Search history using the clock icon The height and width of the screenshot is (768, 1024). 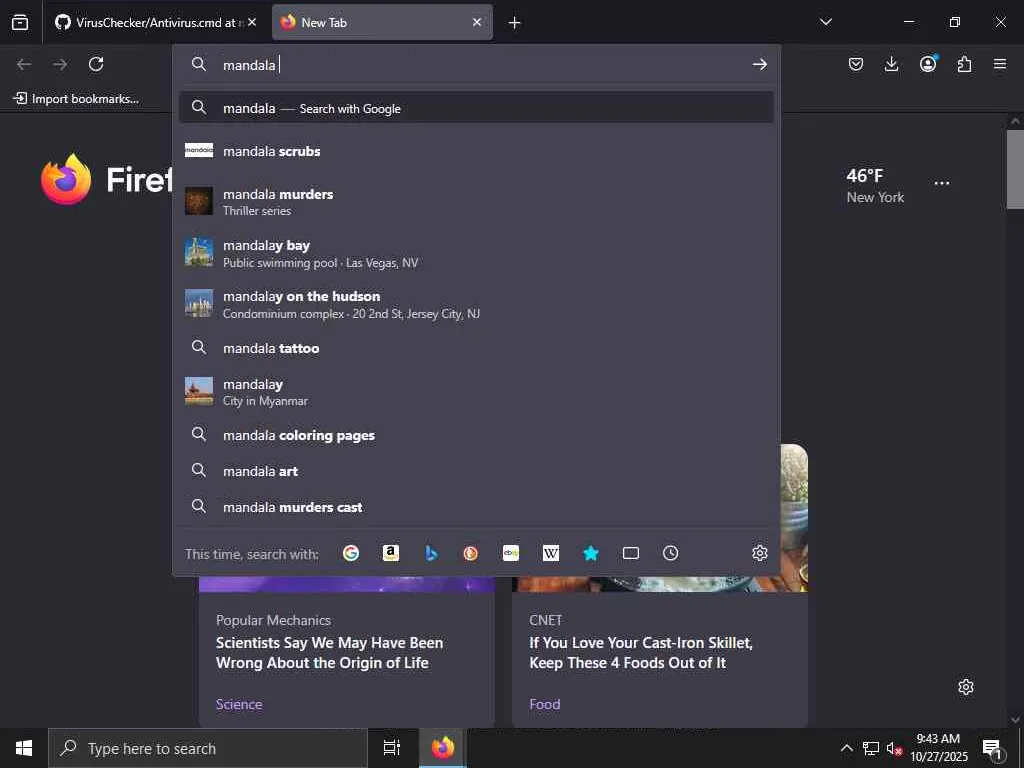(670, 553)
